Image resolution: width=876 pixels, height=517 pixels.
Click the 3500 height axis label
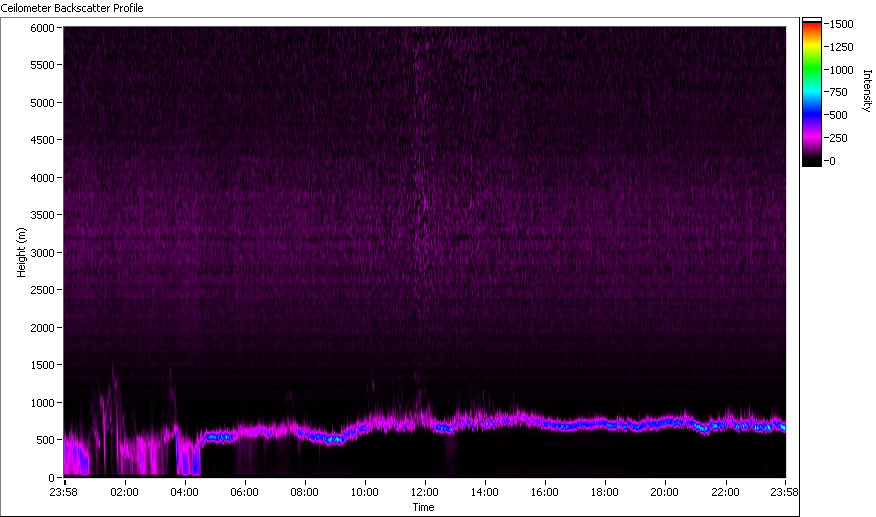tap(42, 215)
